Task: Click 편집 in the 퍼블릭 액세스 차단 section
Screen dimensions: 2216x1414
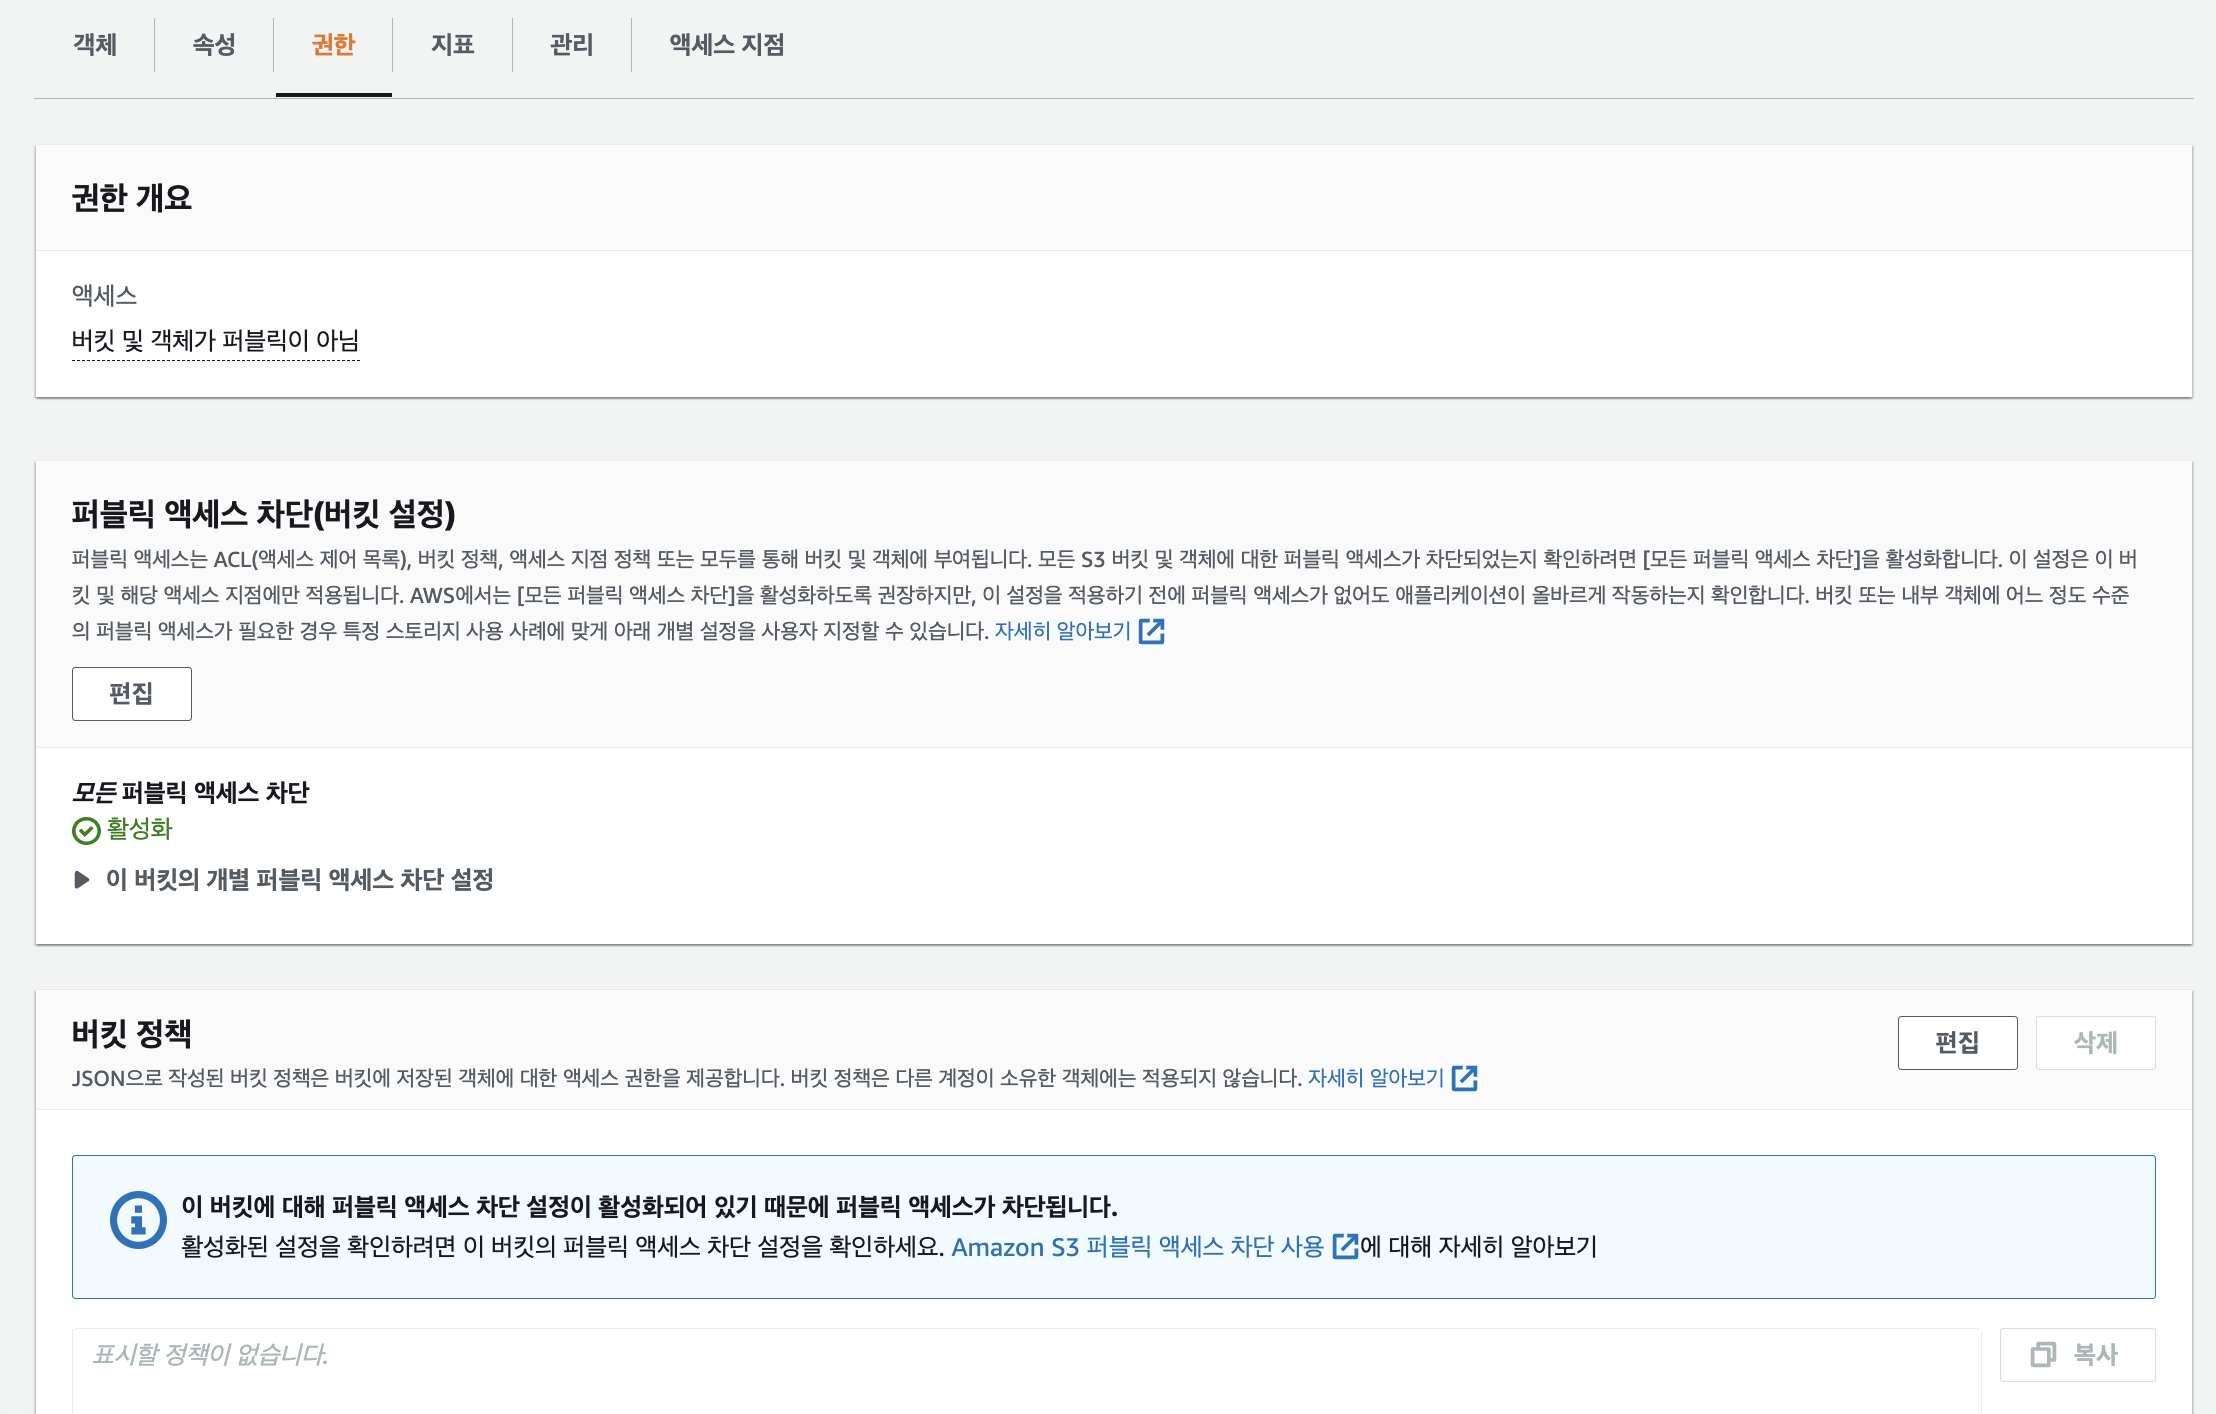Action: click(131, 693)
